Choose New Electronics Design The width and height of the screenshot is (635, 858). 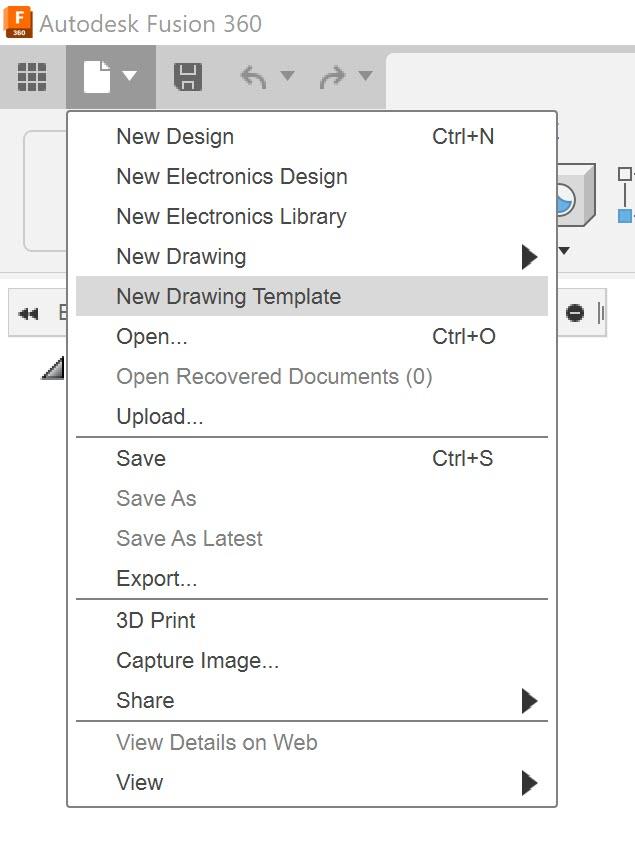(x=232, y=177)
